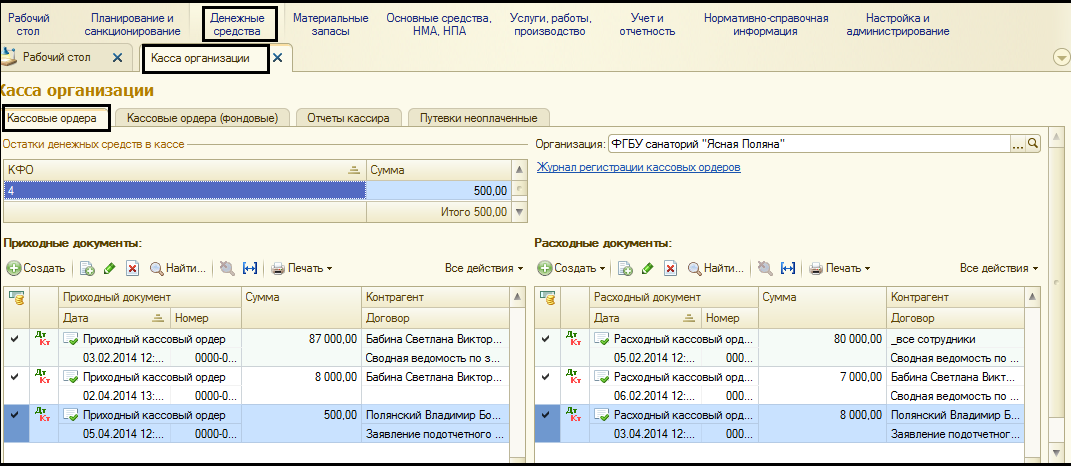Click the green pencil edit icon for expense documents
This screenshot has width=1071, height=466.
(648, 268)
